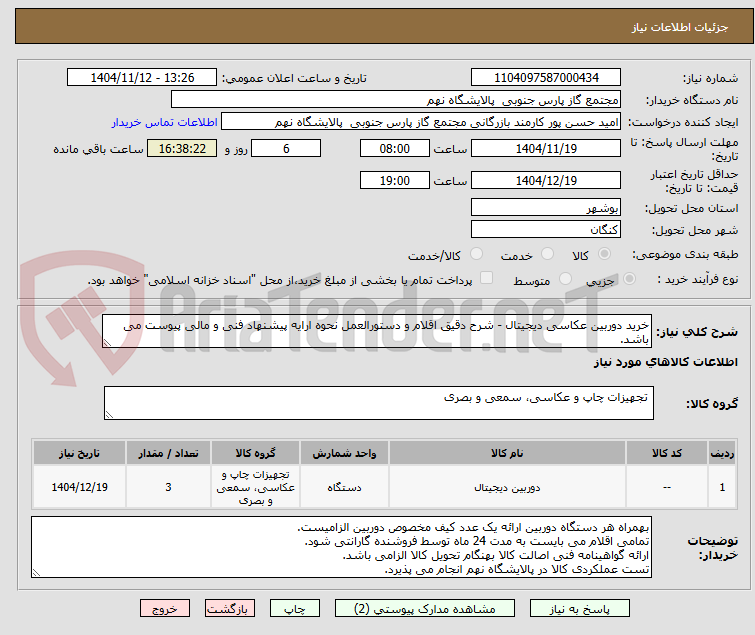Click the resize handle of description textarea
The image size is (755, 635).
pos(107,343)
